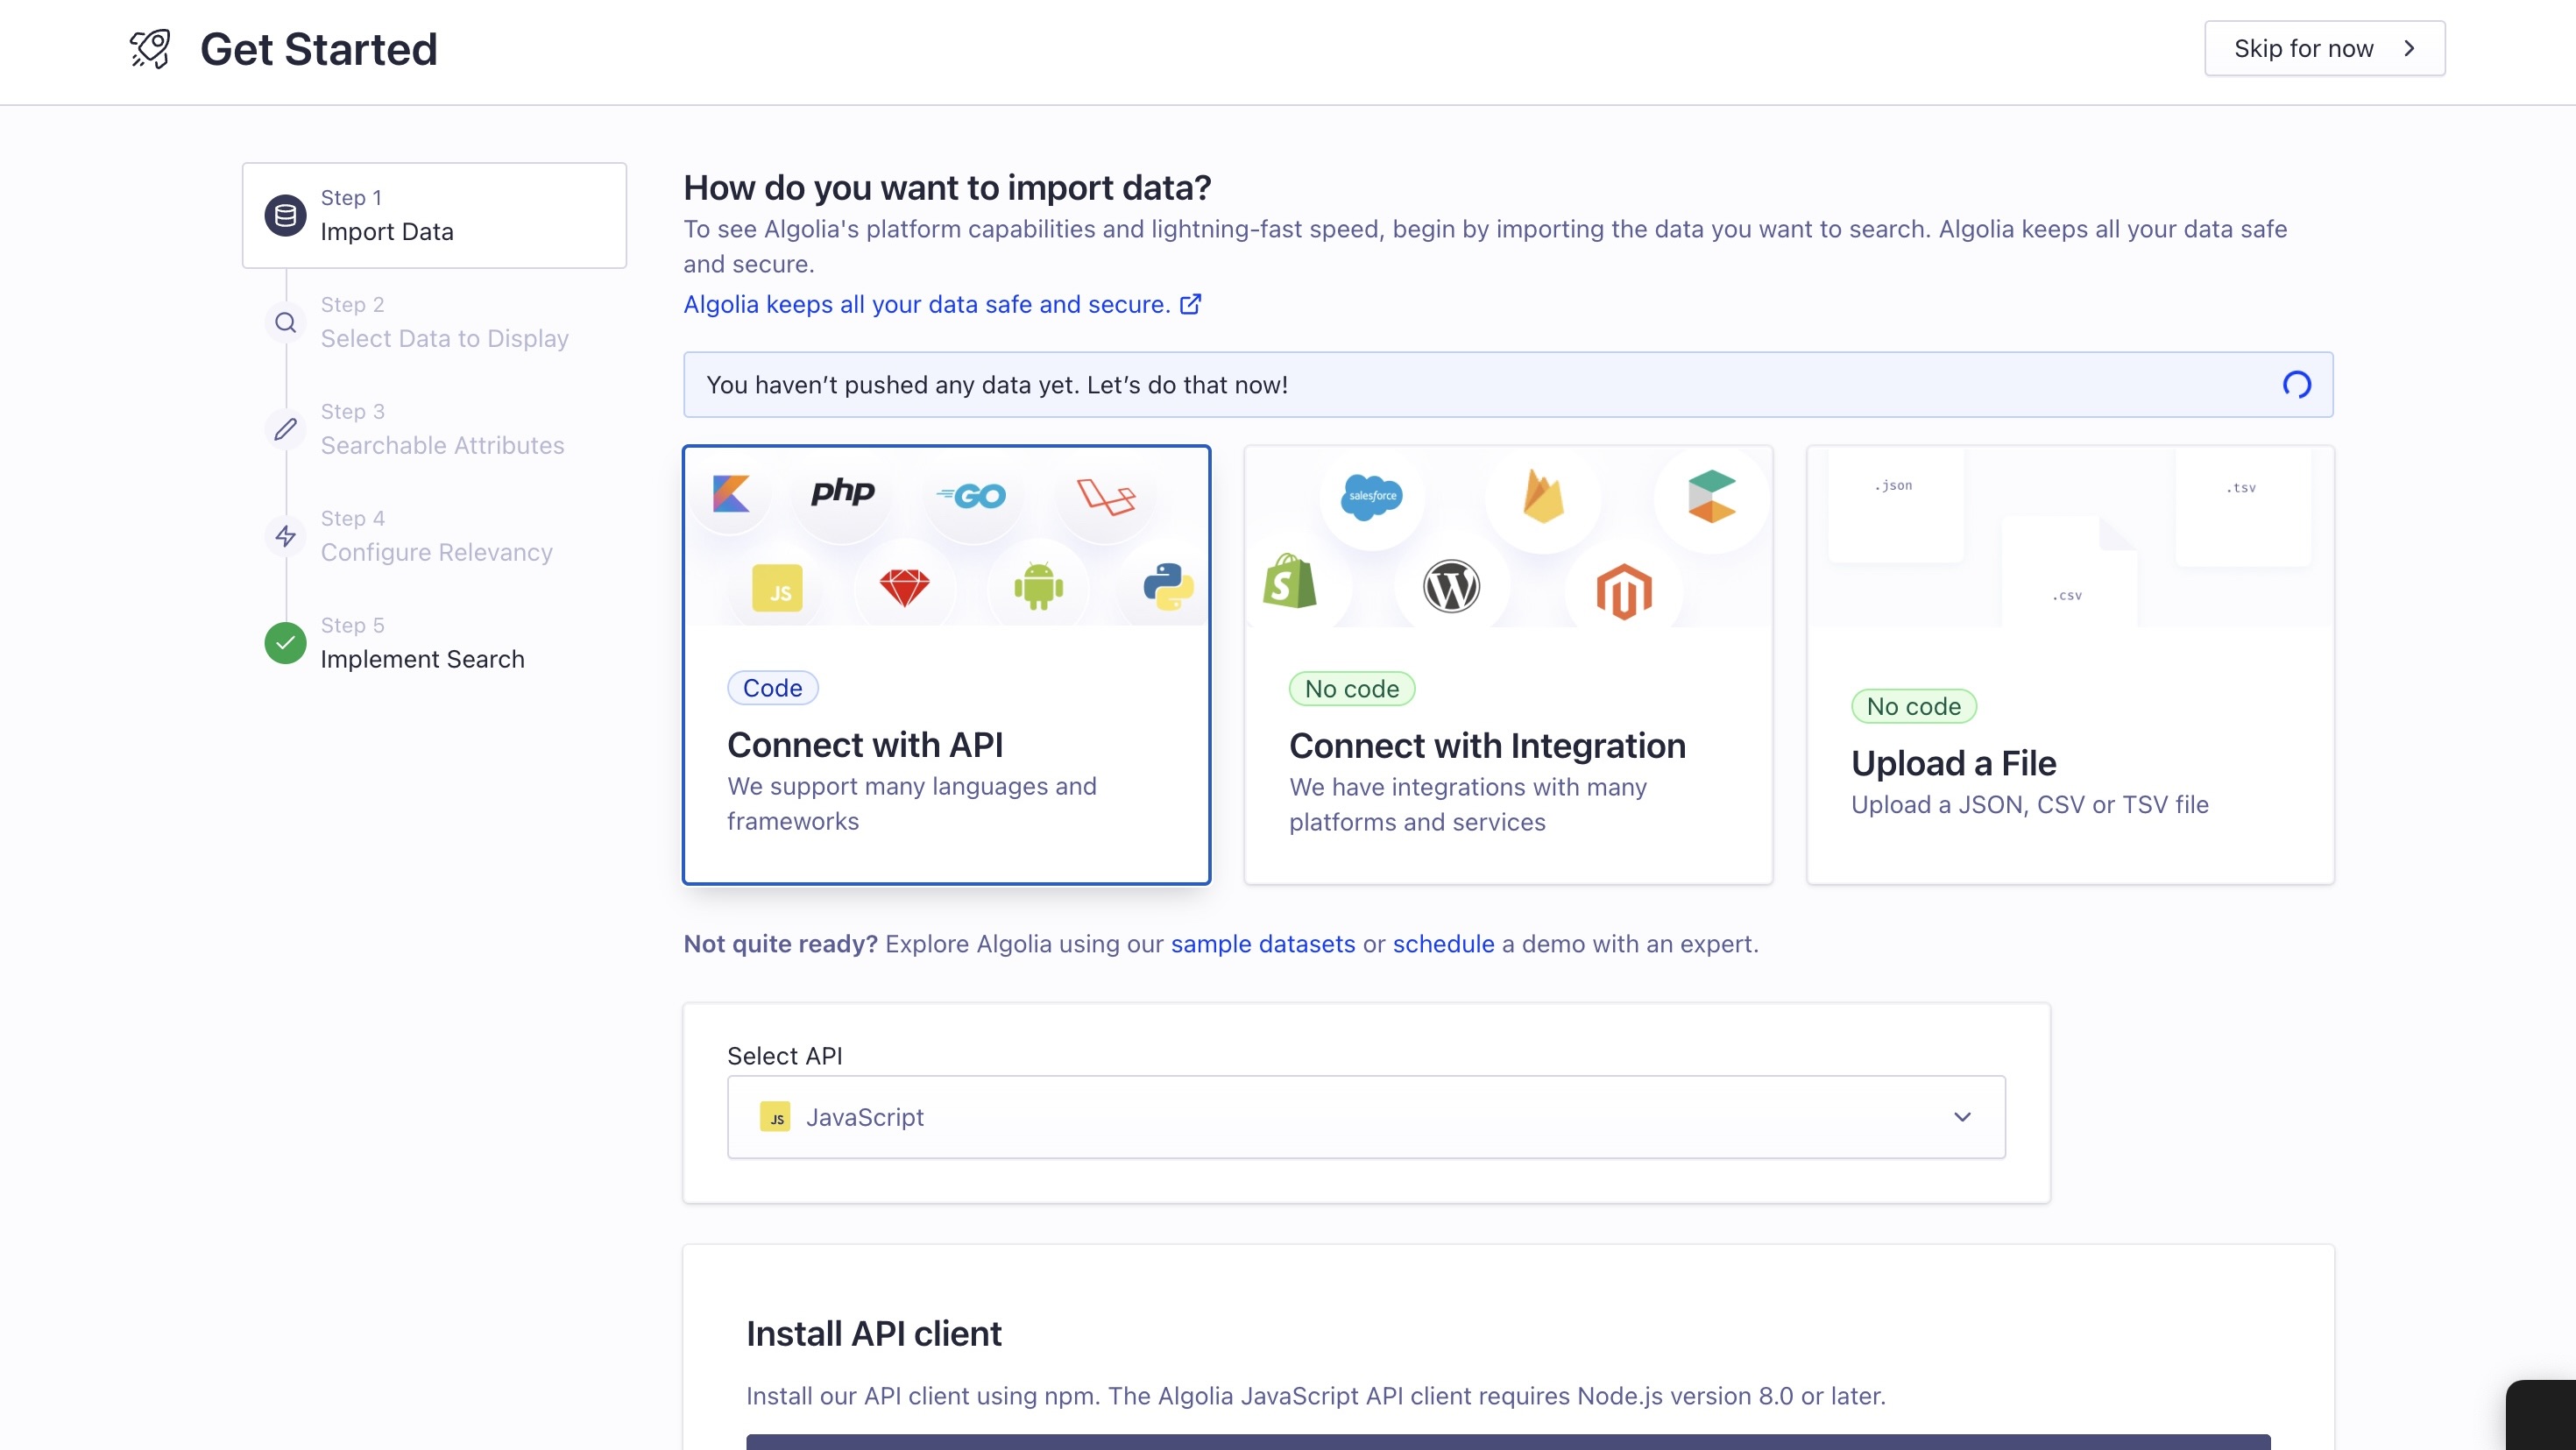Click the Salesforce cloud logo
The image size is (2576, 1450).
1371,496
